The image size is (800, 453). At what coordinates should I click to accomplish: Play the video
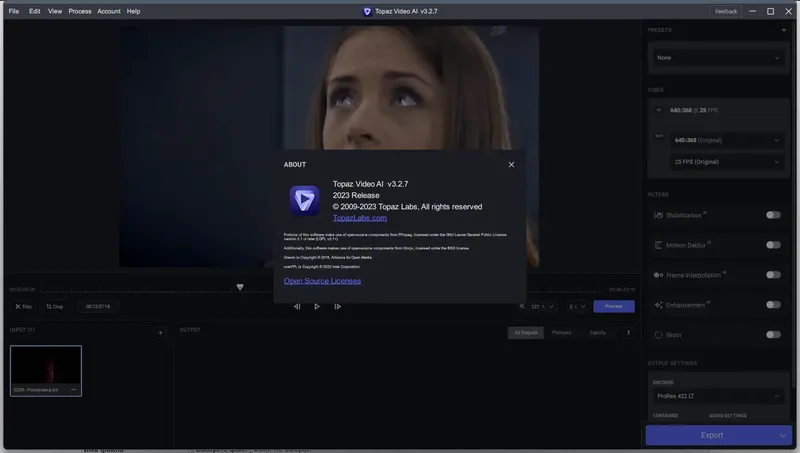317,307
